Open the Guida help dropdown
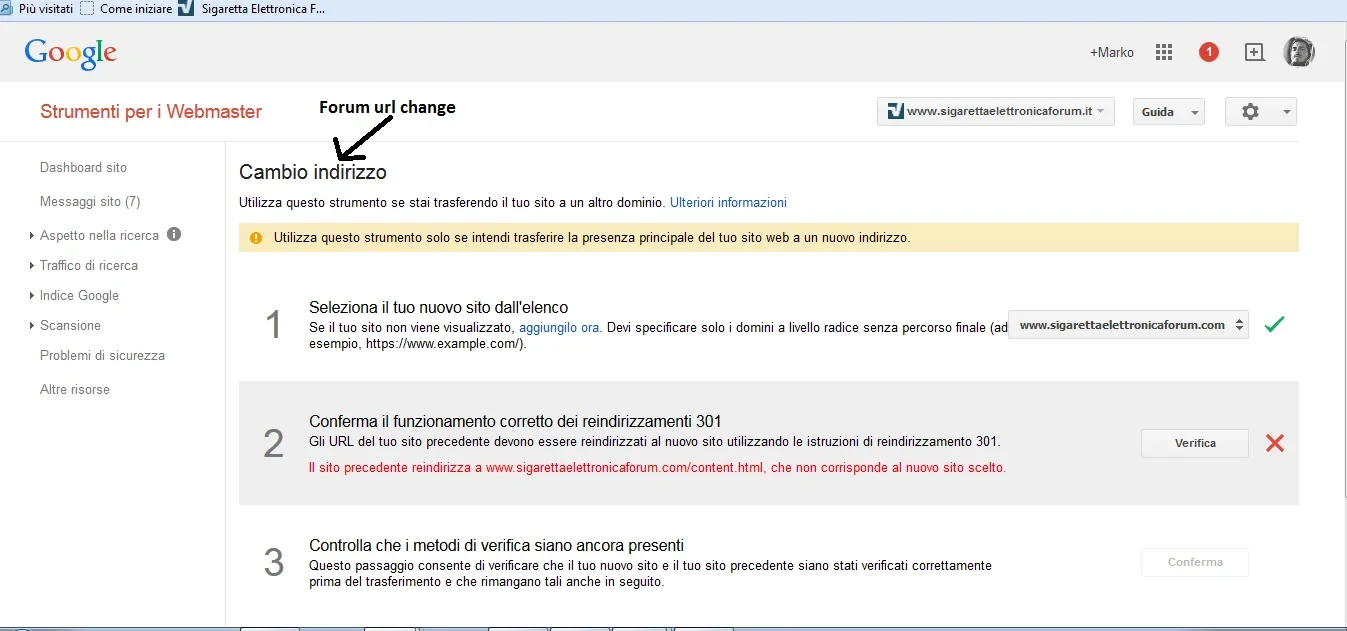 [1169, 112]
